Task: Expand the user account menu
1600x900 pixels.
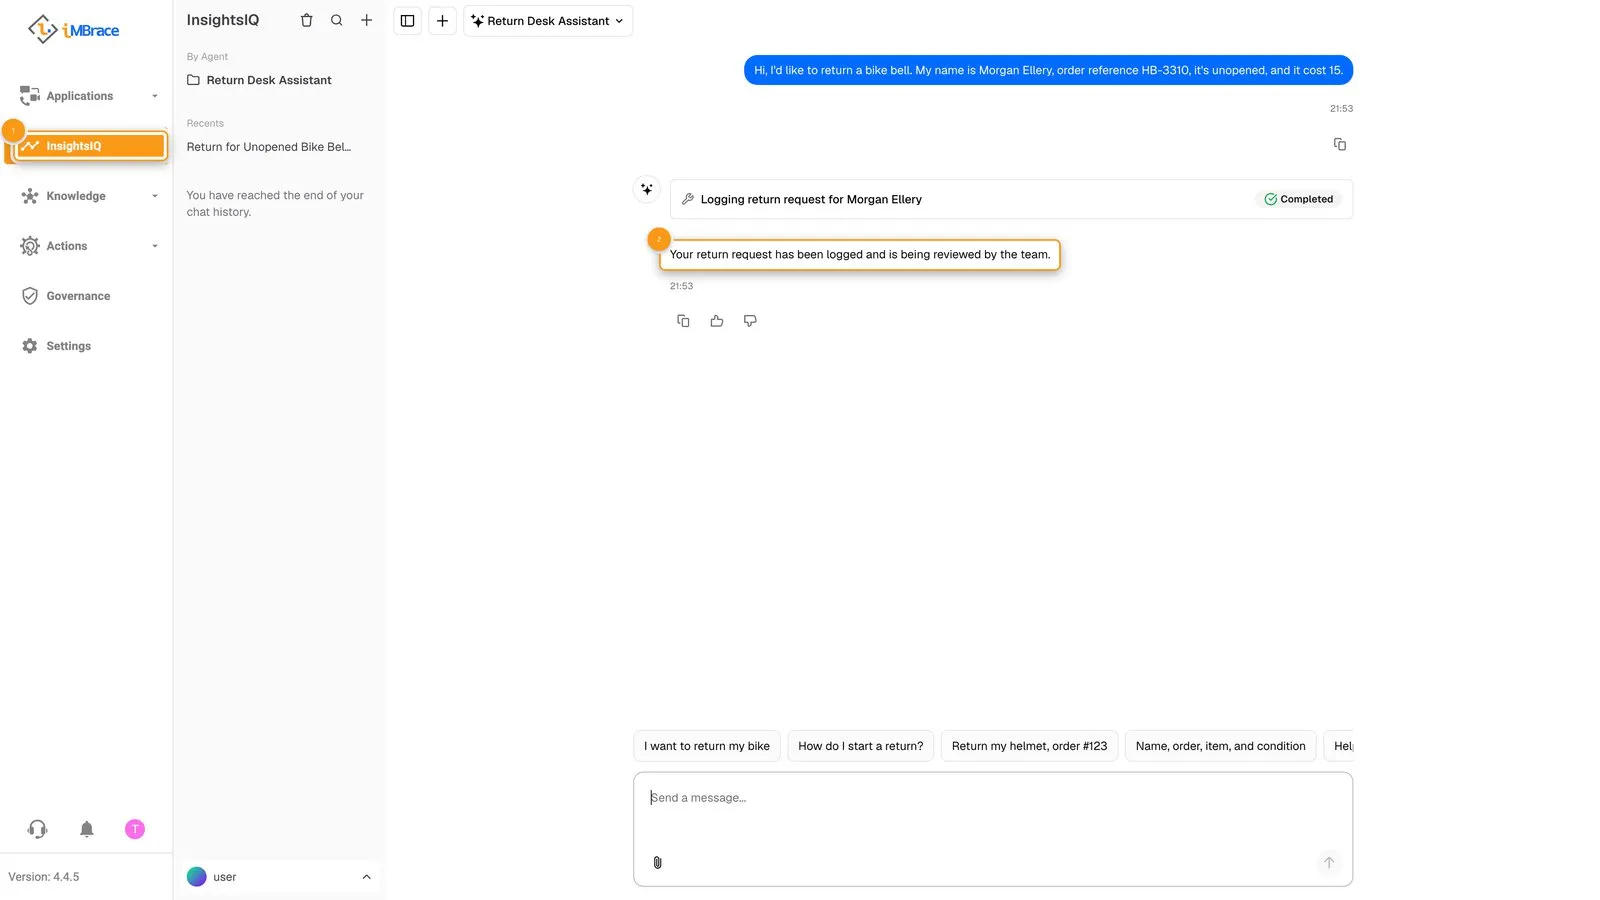Action: 279,877
